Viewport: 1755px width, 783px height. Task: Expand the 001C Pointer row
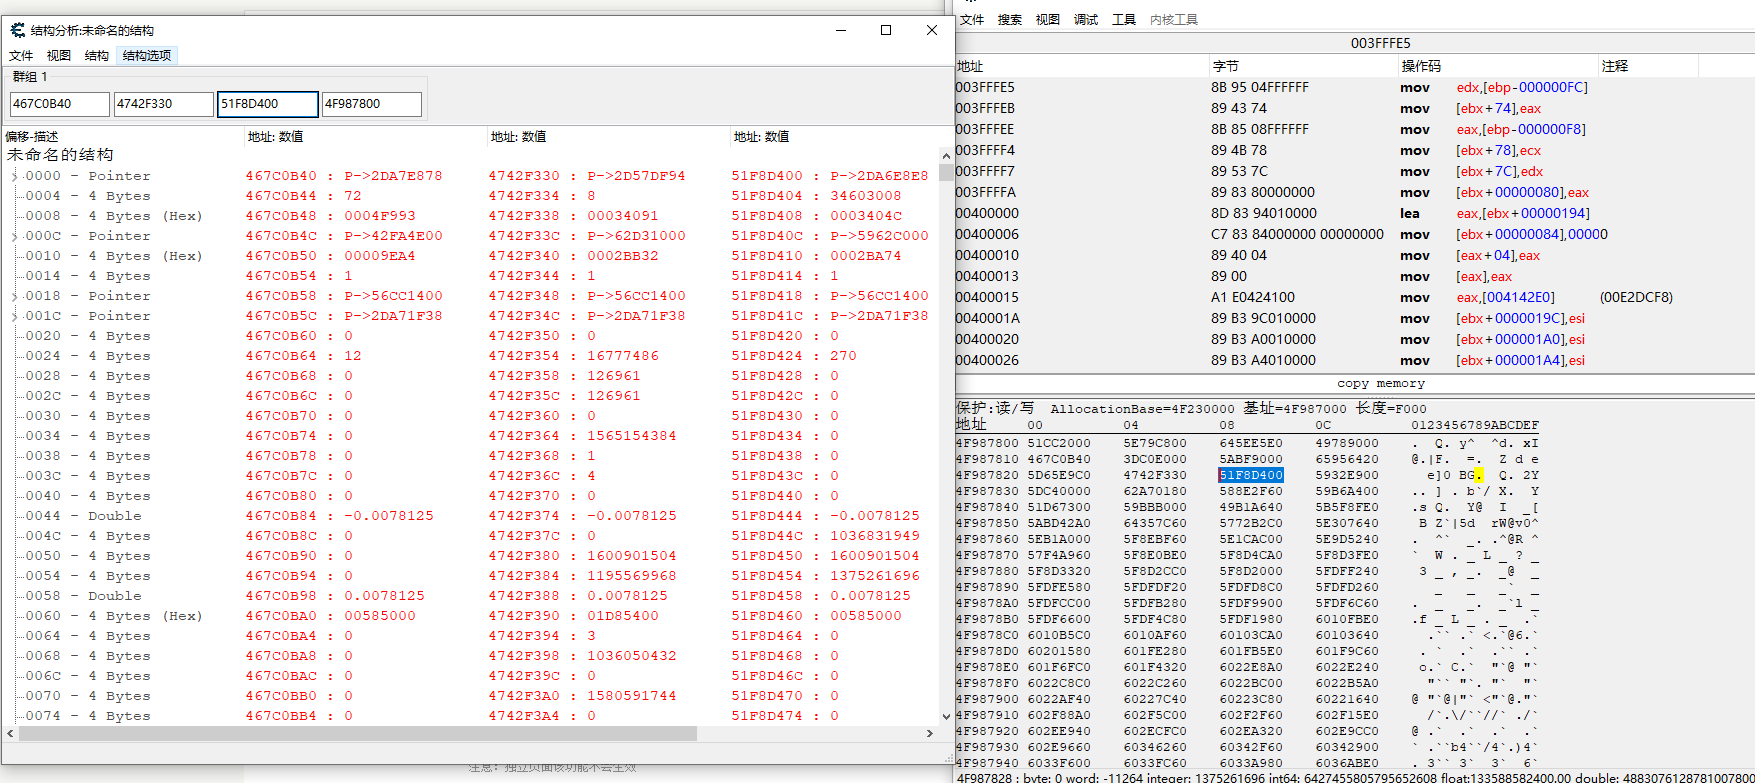(x=14, y=316)
